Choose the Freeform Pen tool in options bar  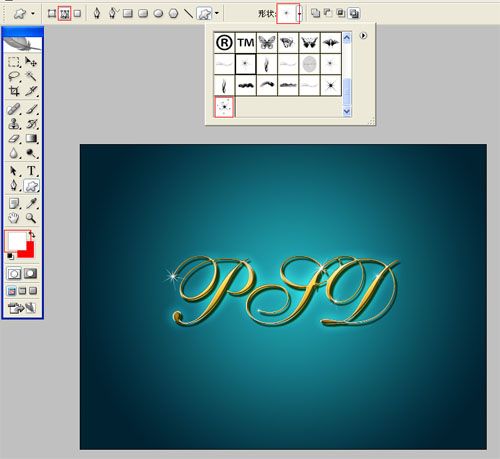(112, 13)
